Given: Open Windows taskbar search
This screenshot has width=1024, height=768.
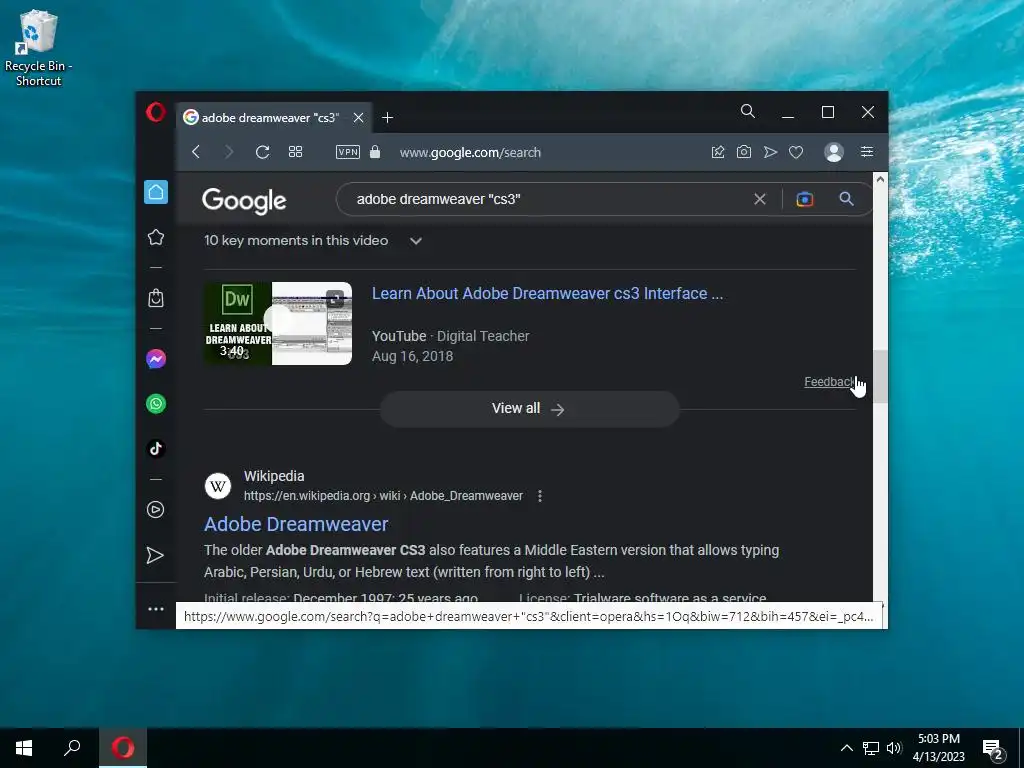Looking at the screenshot, I should 72,748.
